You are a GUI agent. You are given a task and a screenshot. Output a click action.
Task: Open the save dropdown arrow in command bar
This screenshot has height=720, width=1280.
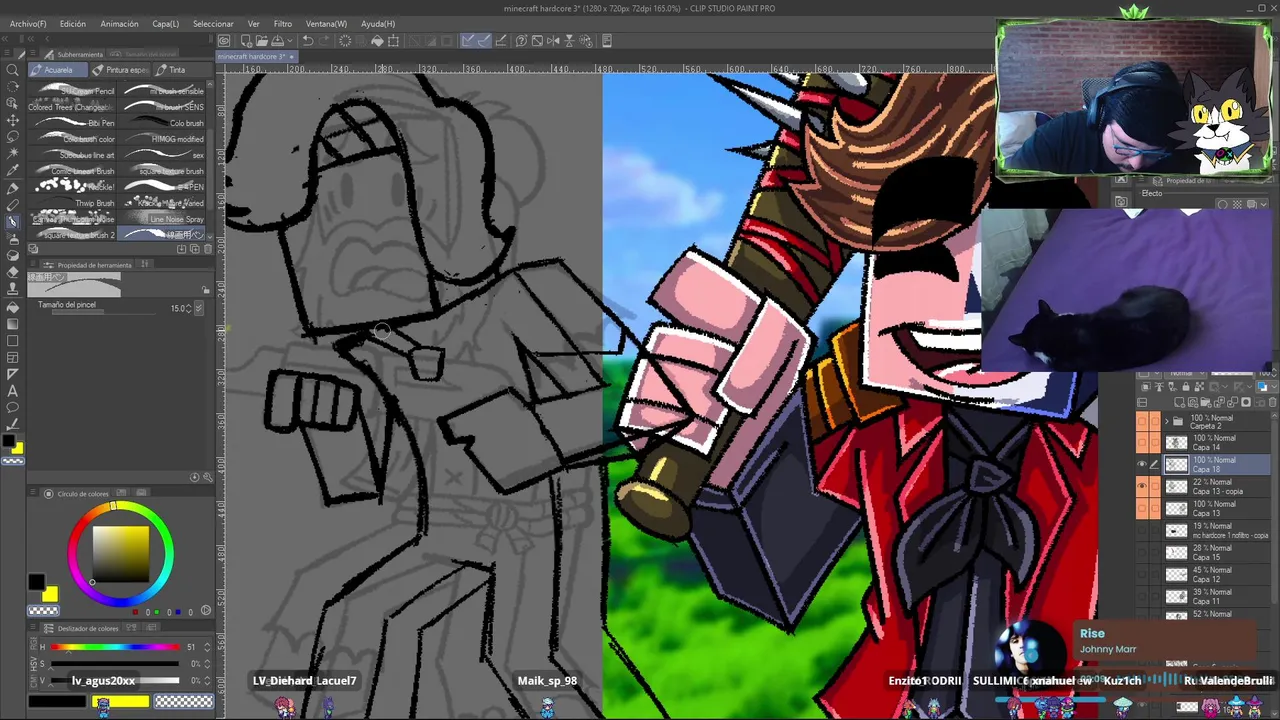coord(291,41)
